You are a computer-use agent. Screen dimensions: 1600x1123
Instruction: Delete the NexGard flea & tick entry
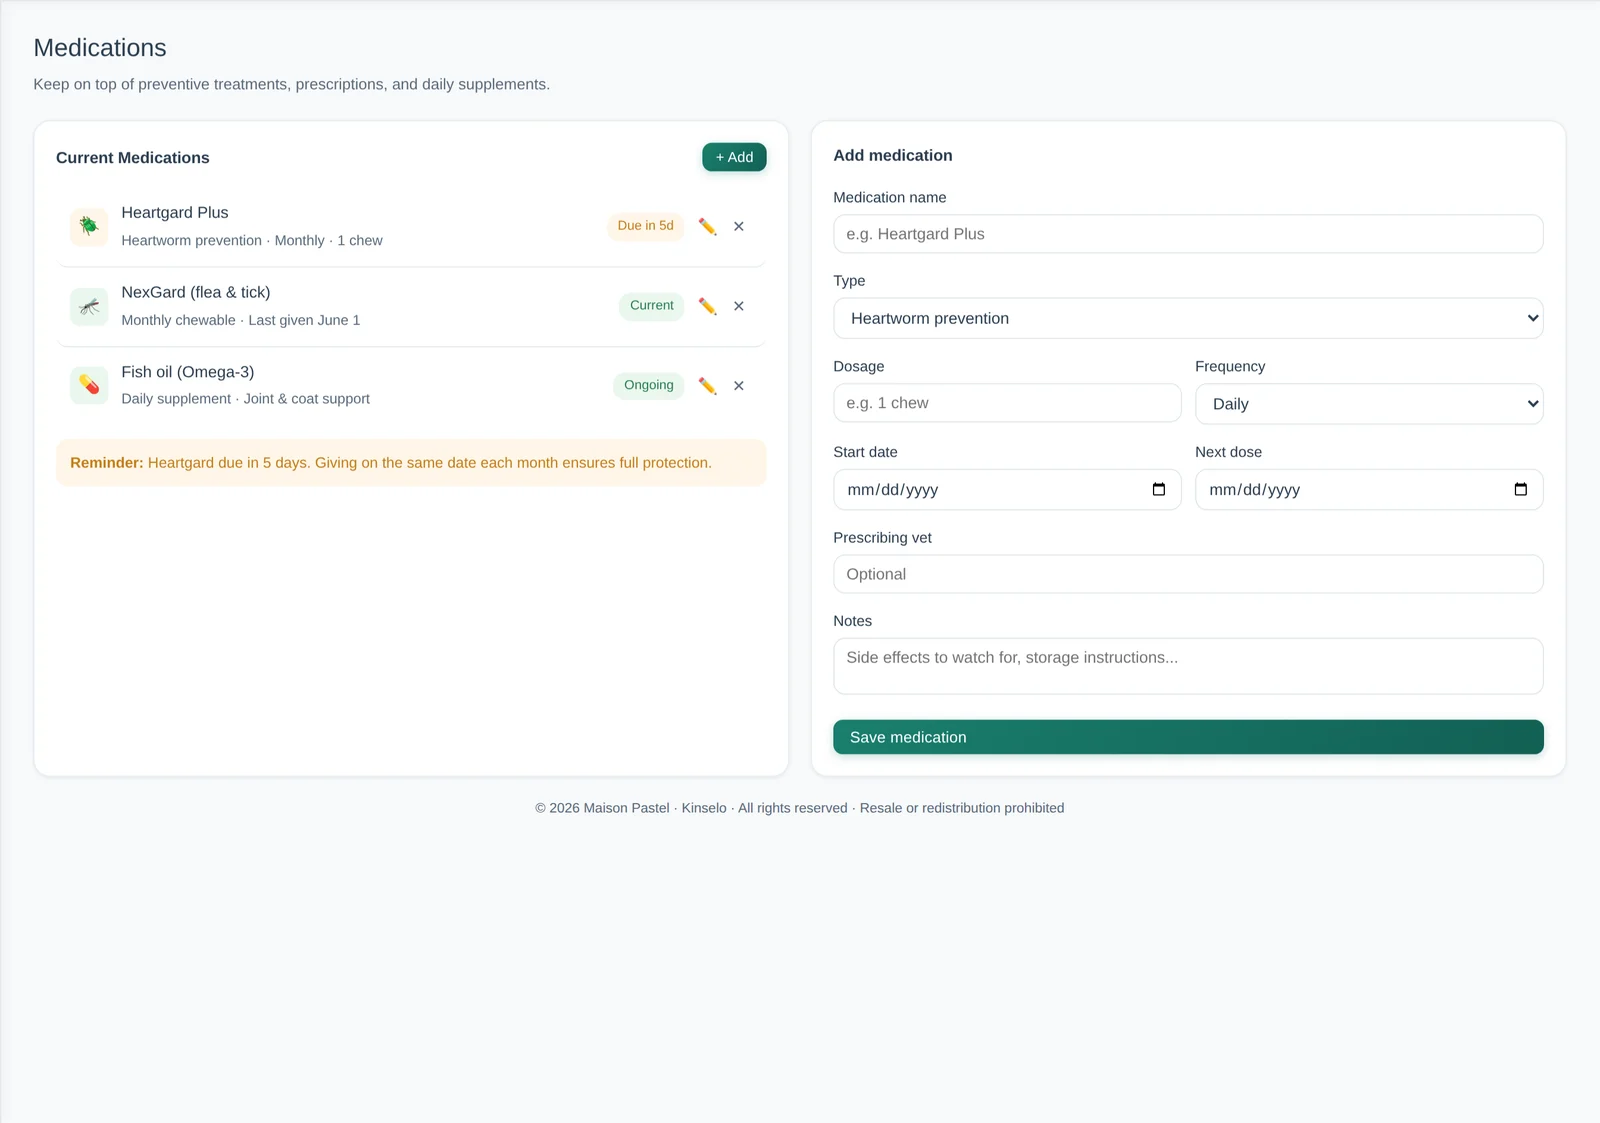(739, 306)
